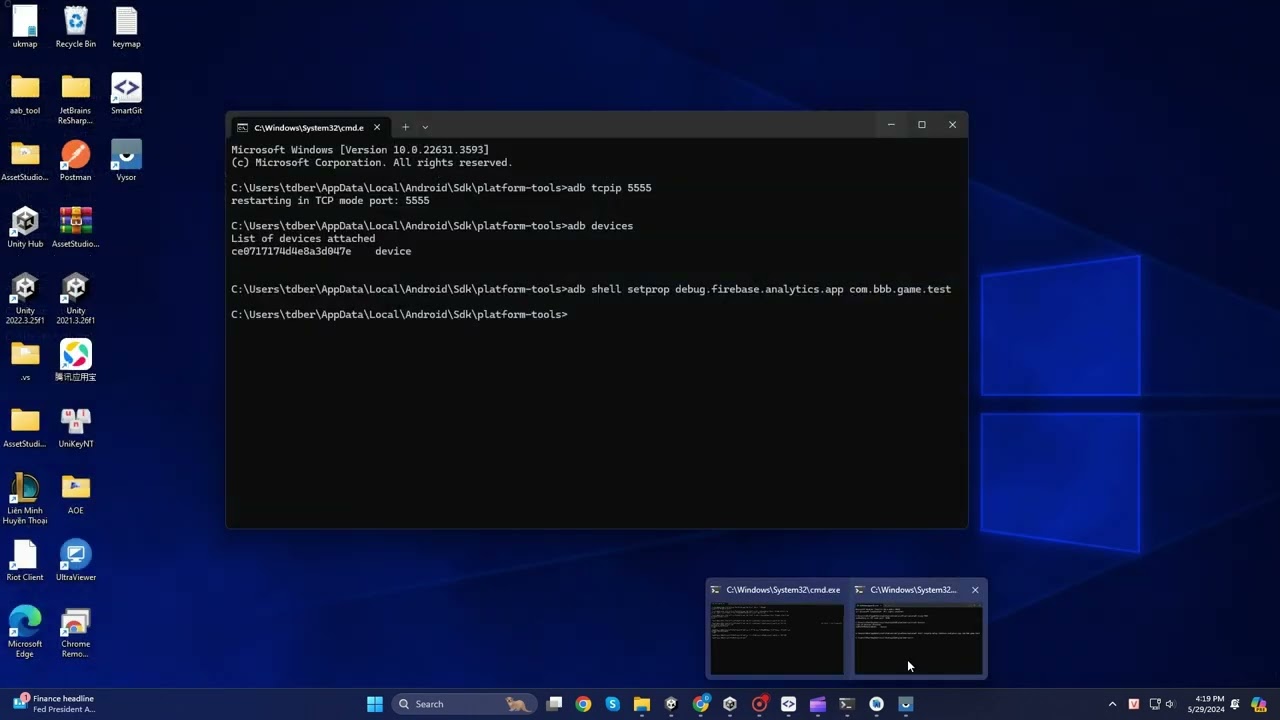Open the Chrome Remote Desktop shortcut

coord(76,632)
